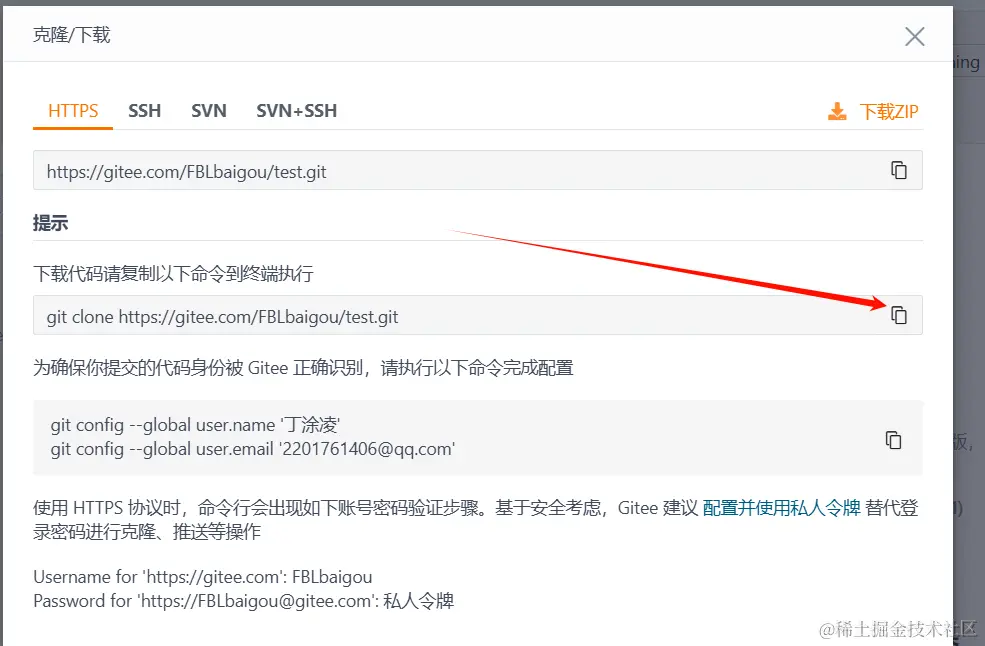Select the HTTPS tab
Image resolution: width=985 pixels, height=646 pixels.
(73, 111)
